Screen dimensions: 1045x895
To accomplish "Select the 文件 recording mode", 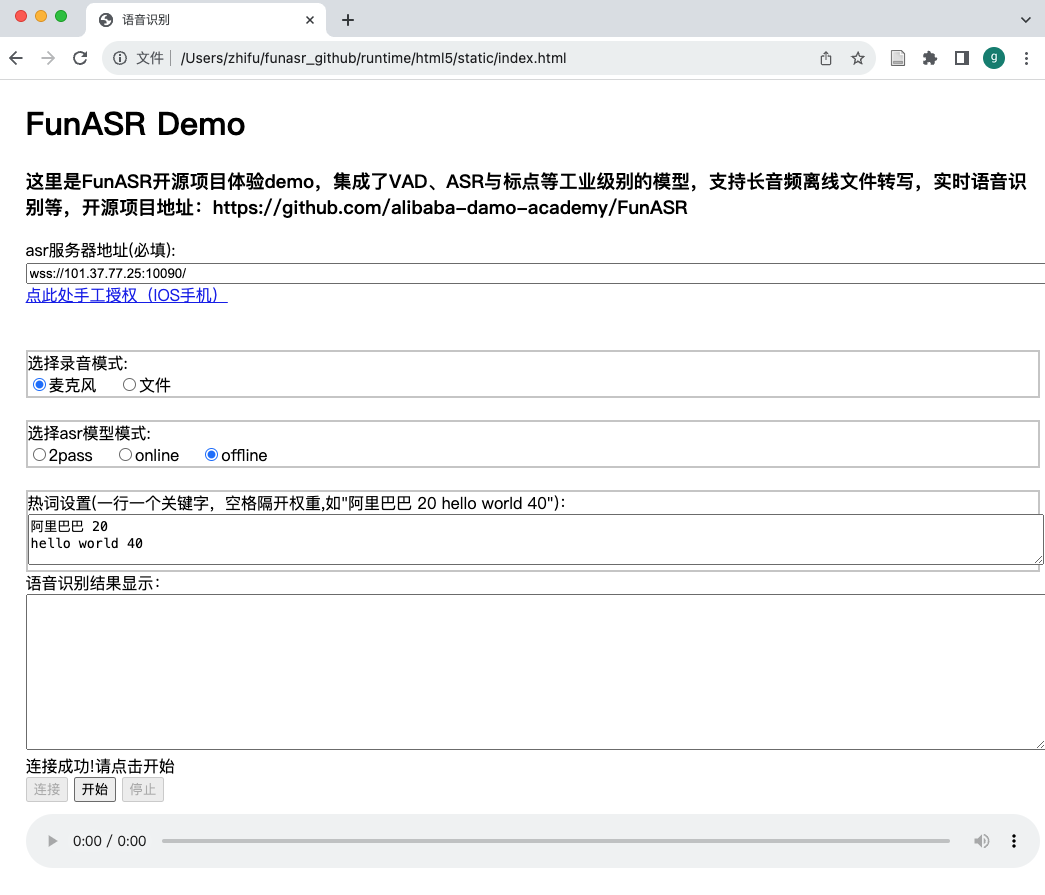I will tap(129, 384).
